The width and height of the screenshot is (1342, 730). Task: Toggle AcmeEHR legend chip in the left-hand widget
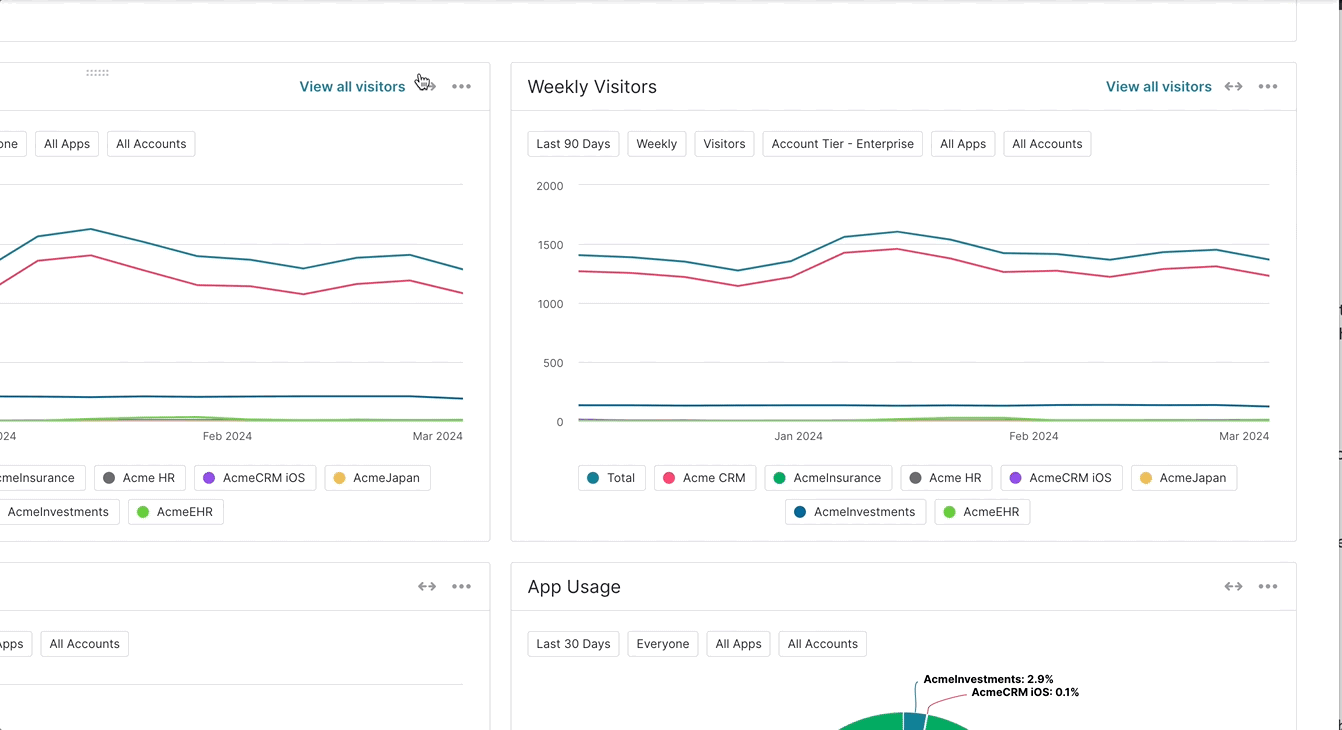[176, 512]
